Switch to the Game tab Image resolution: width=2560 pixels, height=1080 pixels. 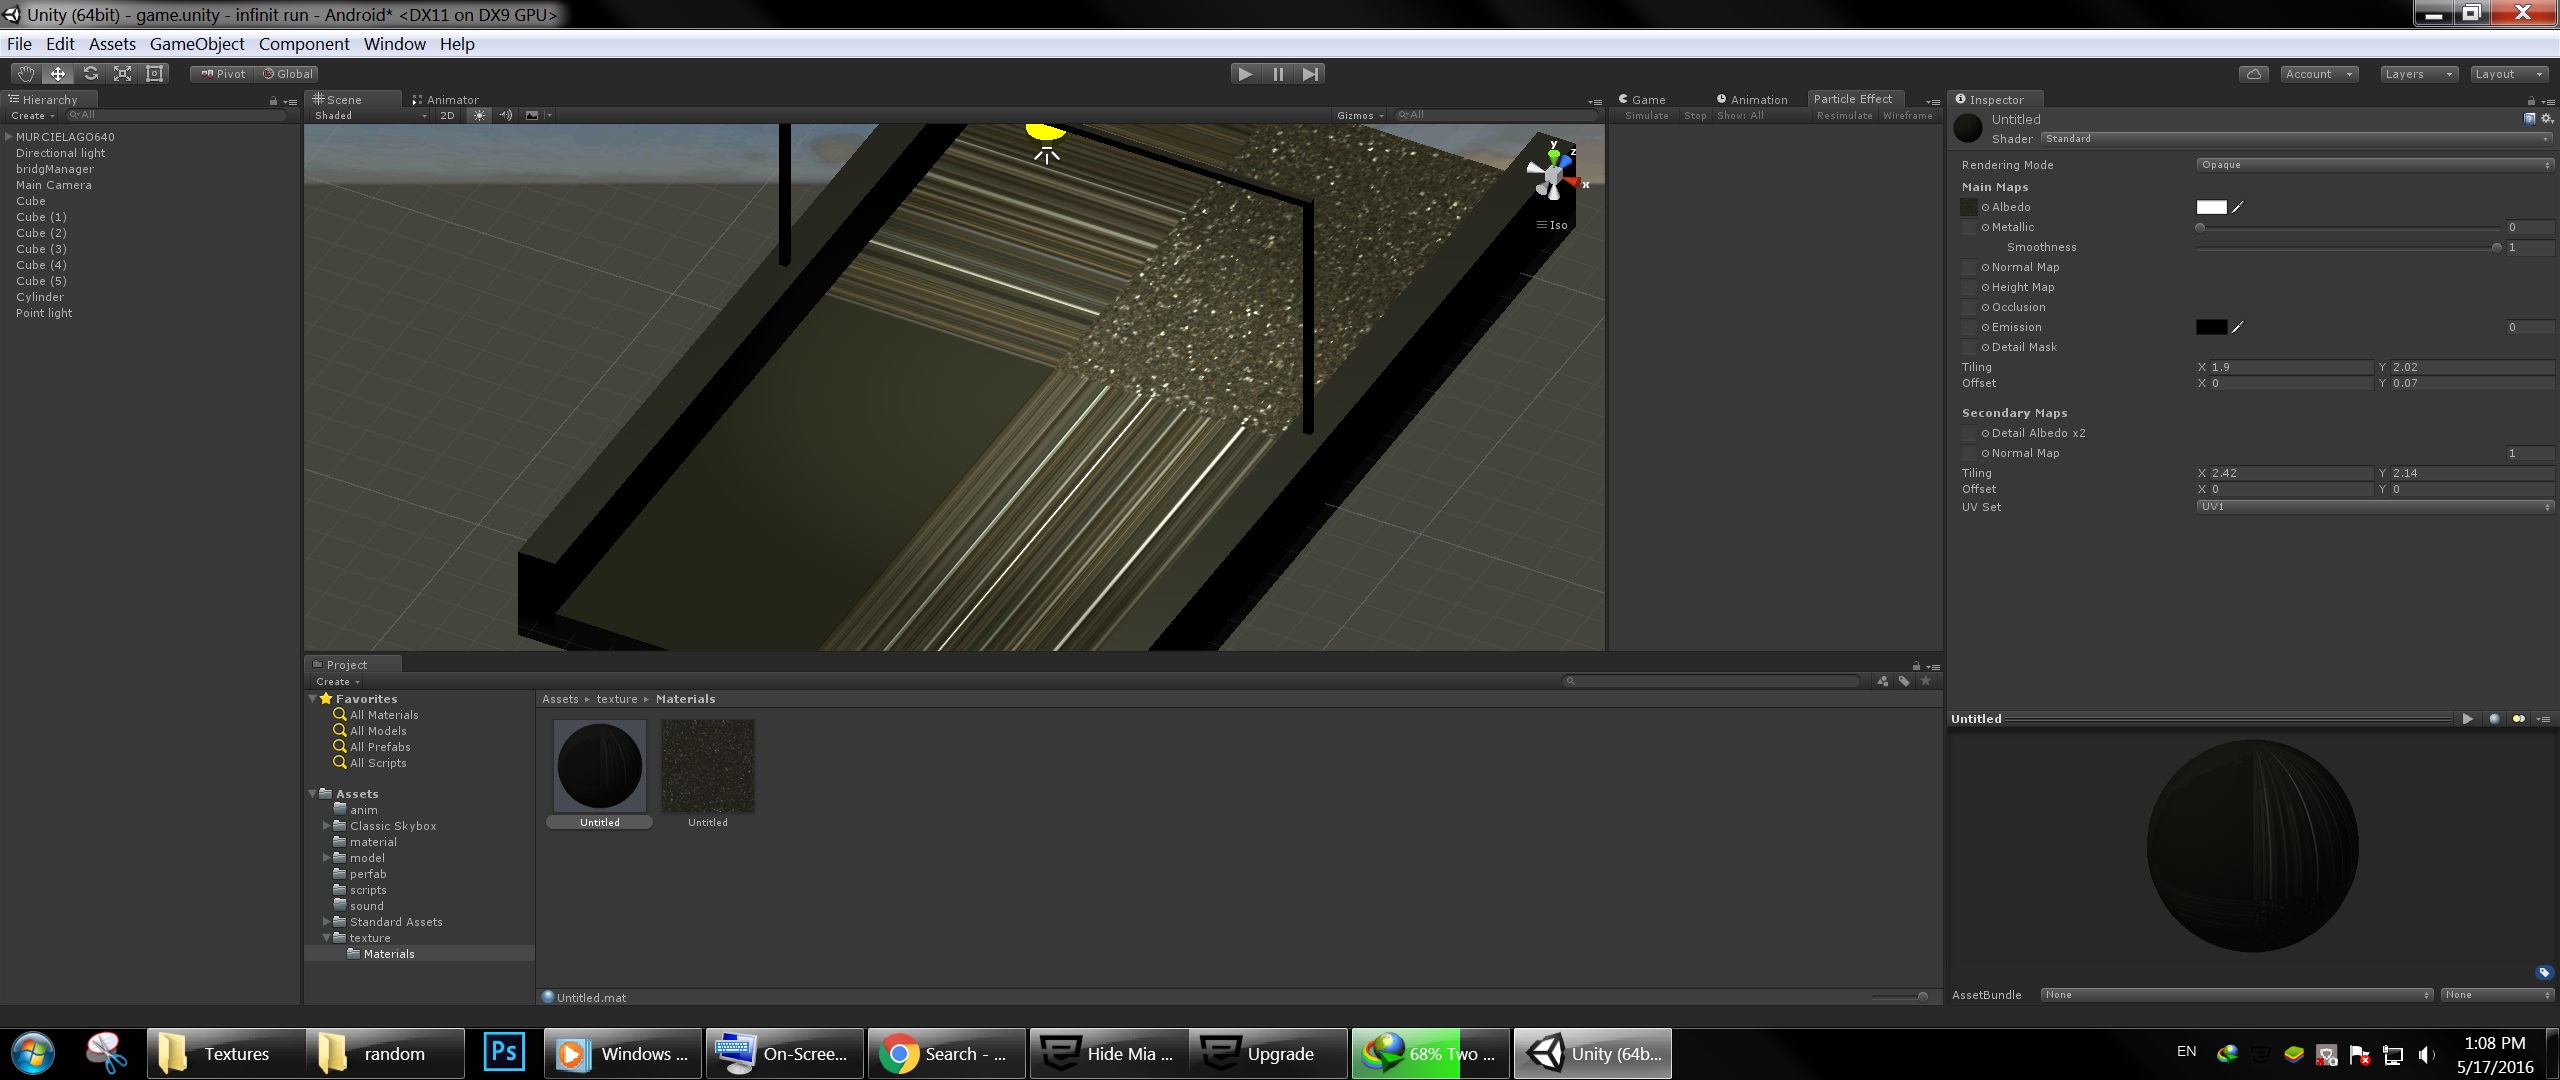coord(1642,100)
